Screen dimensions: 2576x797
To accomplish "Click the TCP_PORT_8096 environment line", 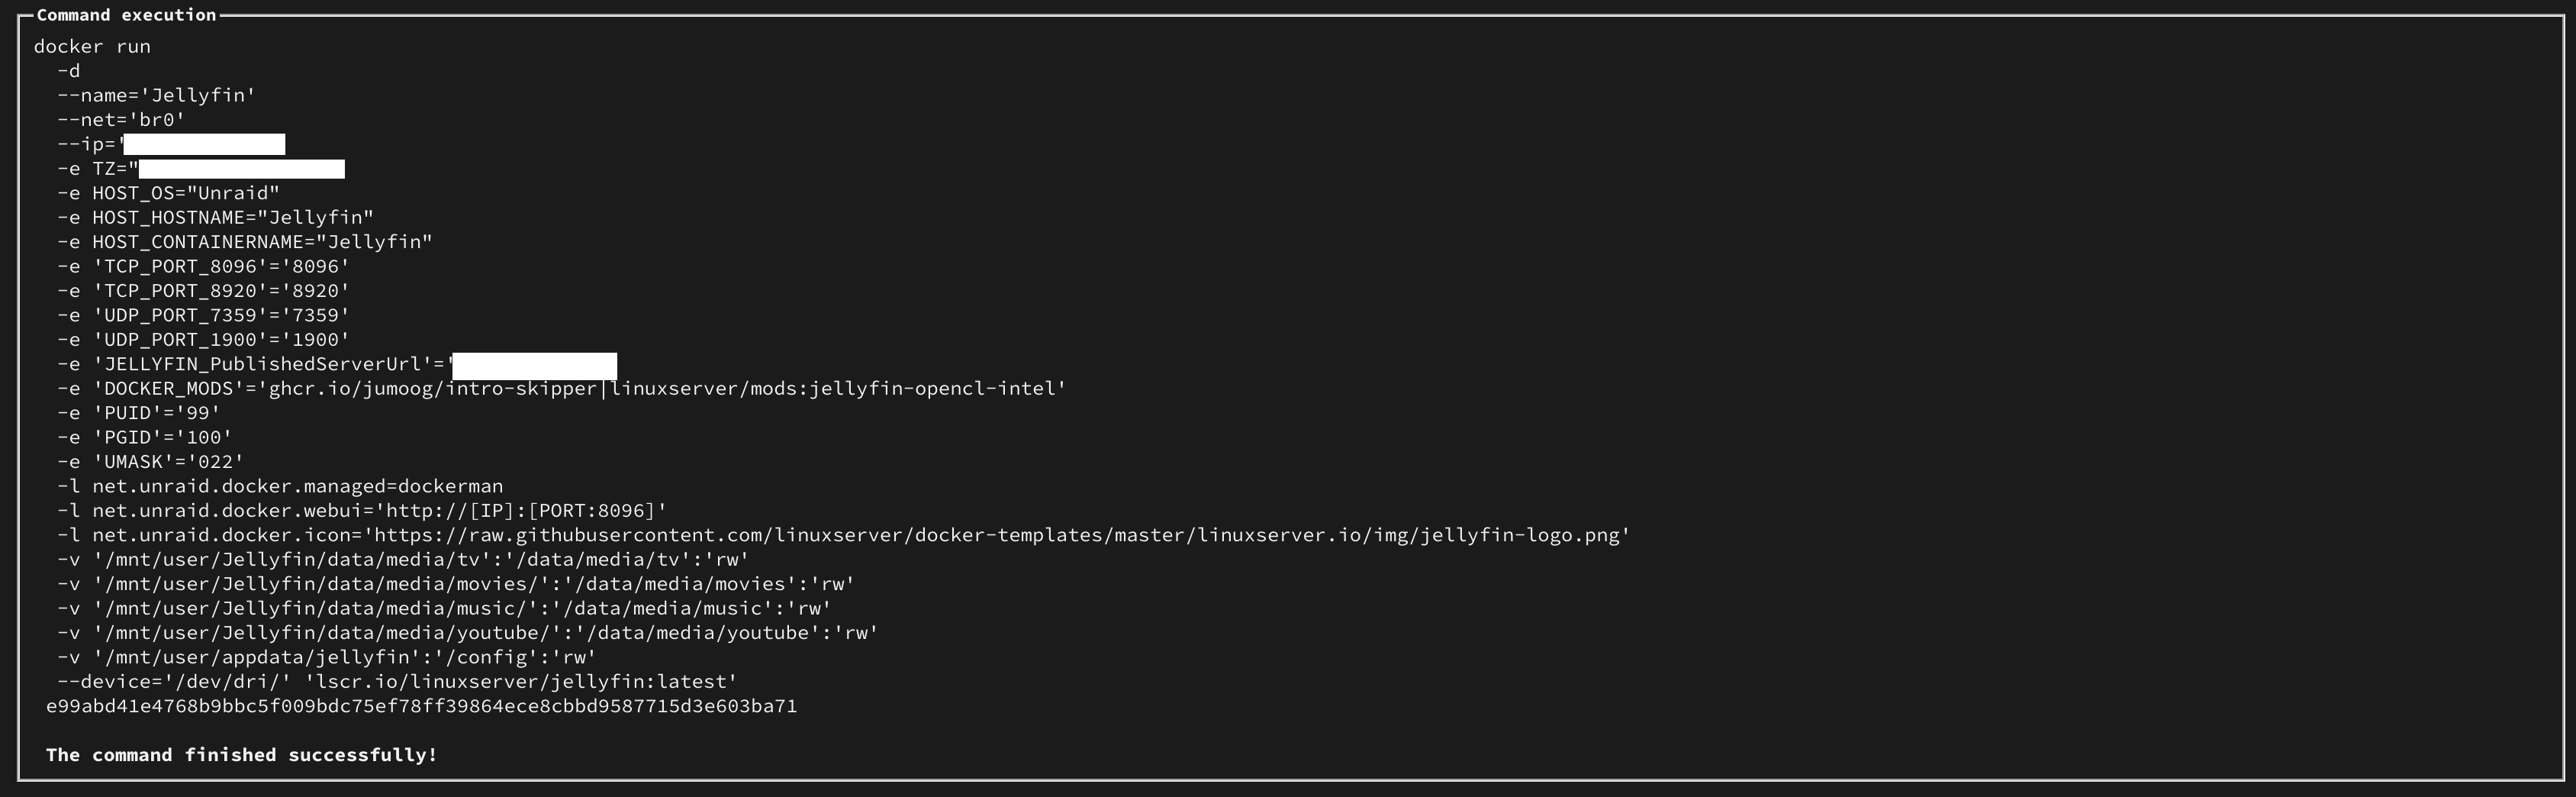I will pos(203,266).
